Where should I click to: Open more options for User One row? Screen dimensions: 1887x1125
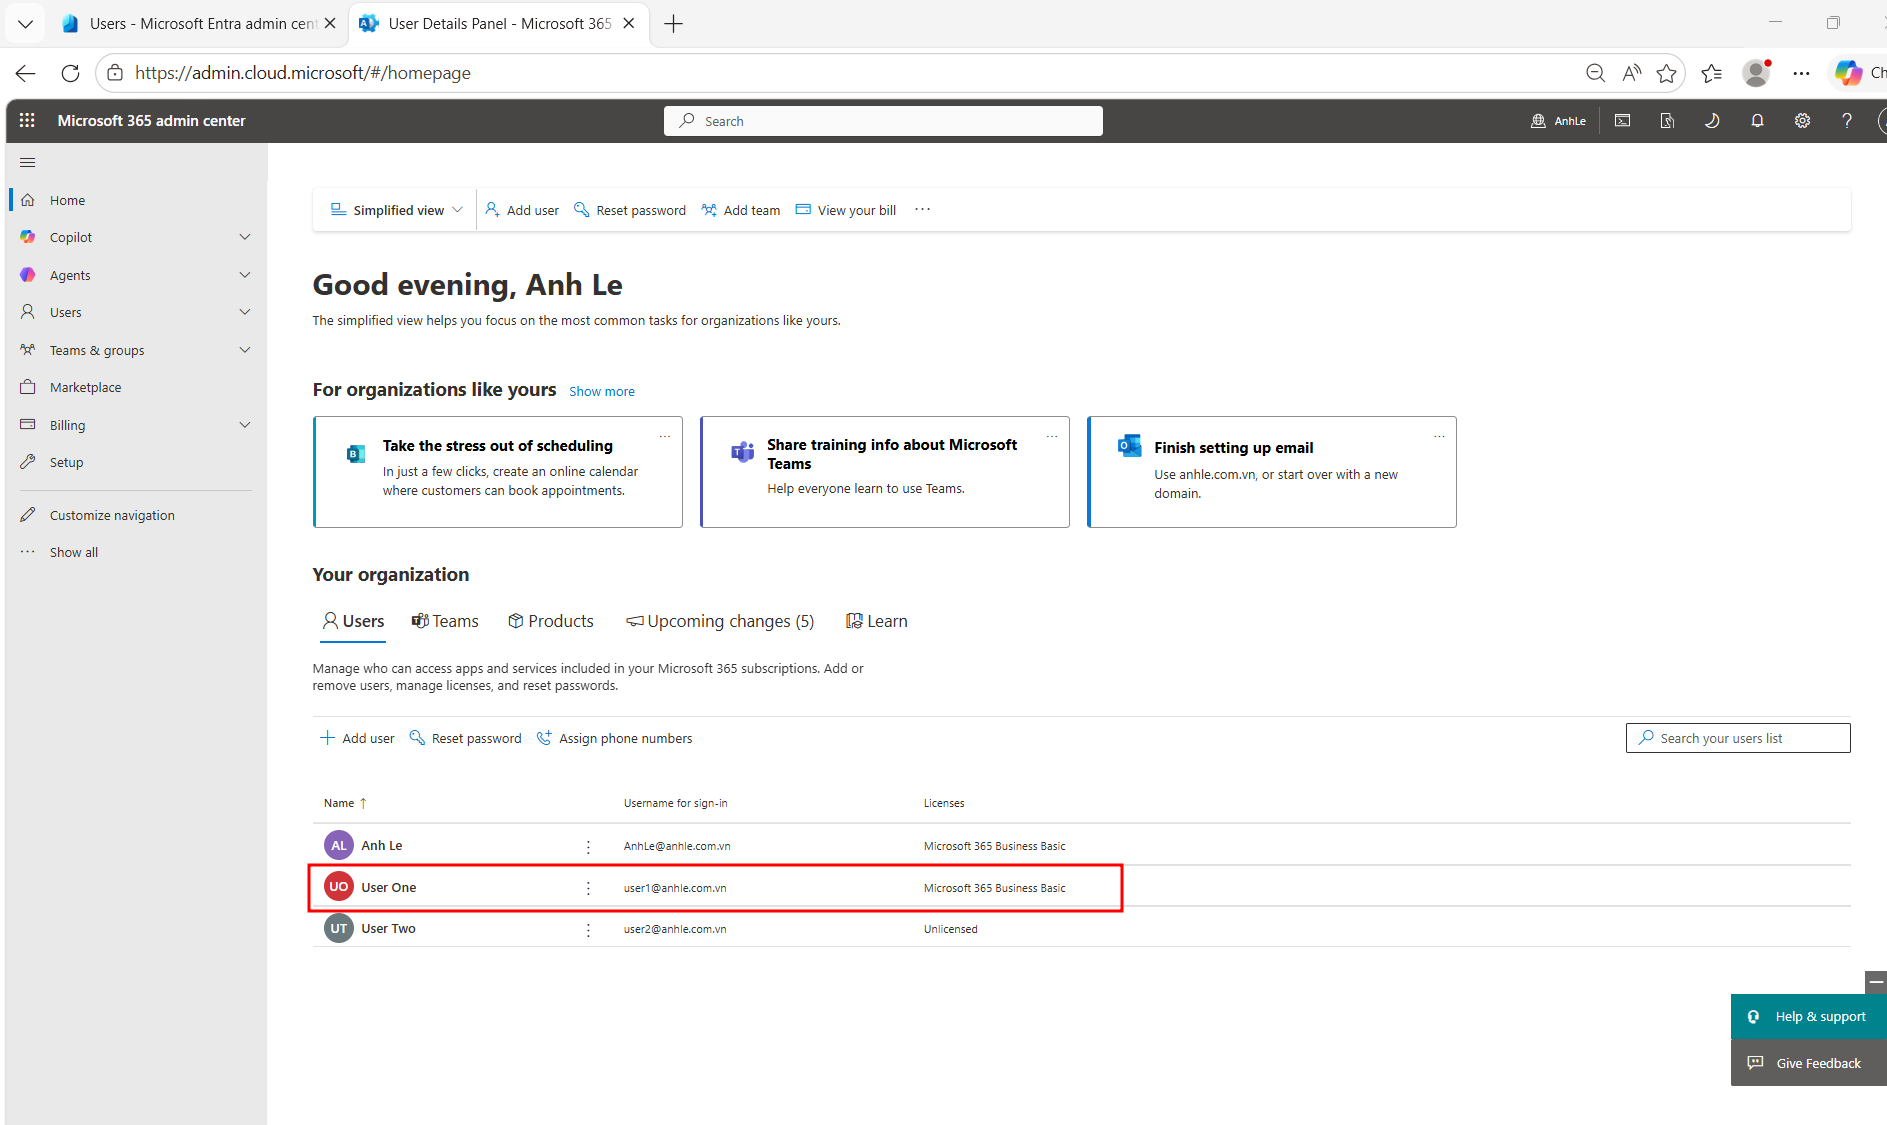pos(588,888)
